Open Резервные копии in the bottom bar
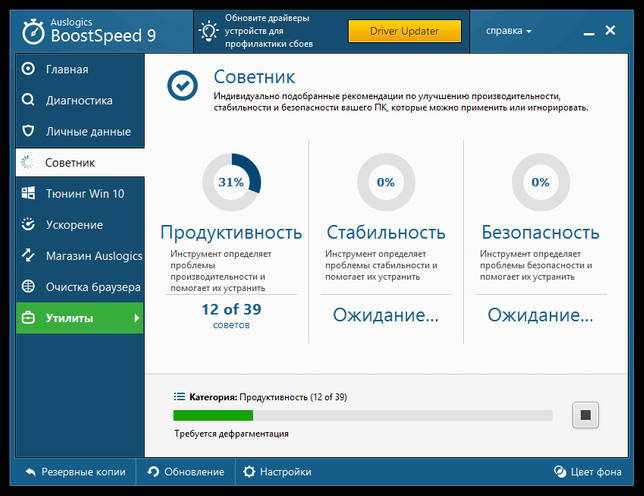This screenshot has height=496, width=644. coord(75,472)
